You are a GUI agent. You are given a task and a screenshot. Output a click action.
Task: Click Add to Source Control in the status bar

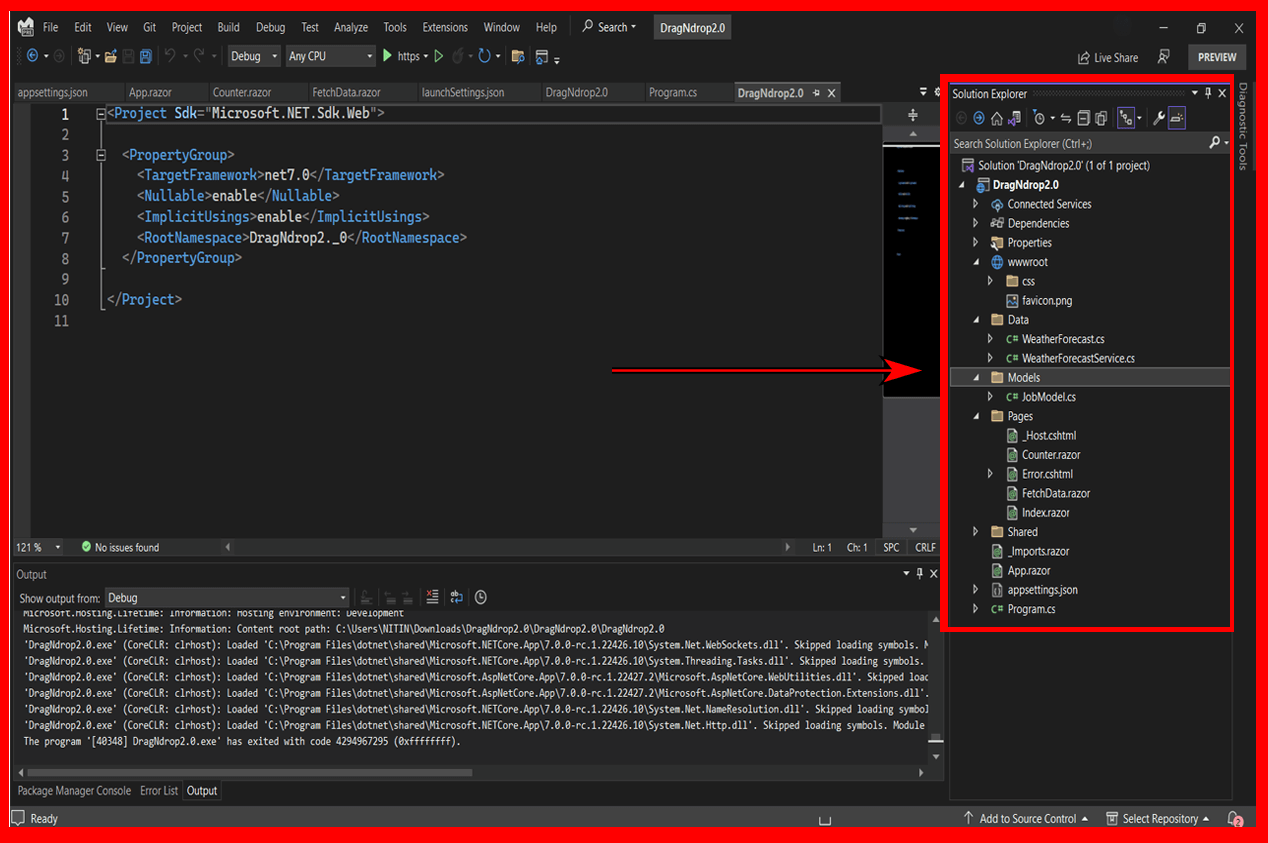1028,818
